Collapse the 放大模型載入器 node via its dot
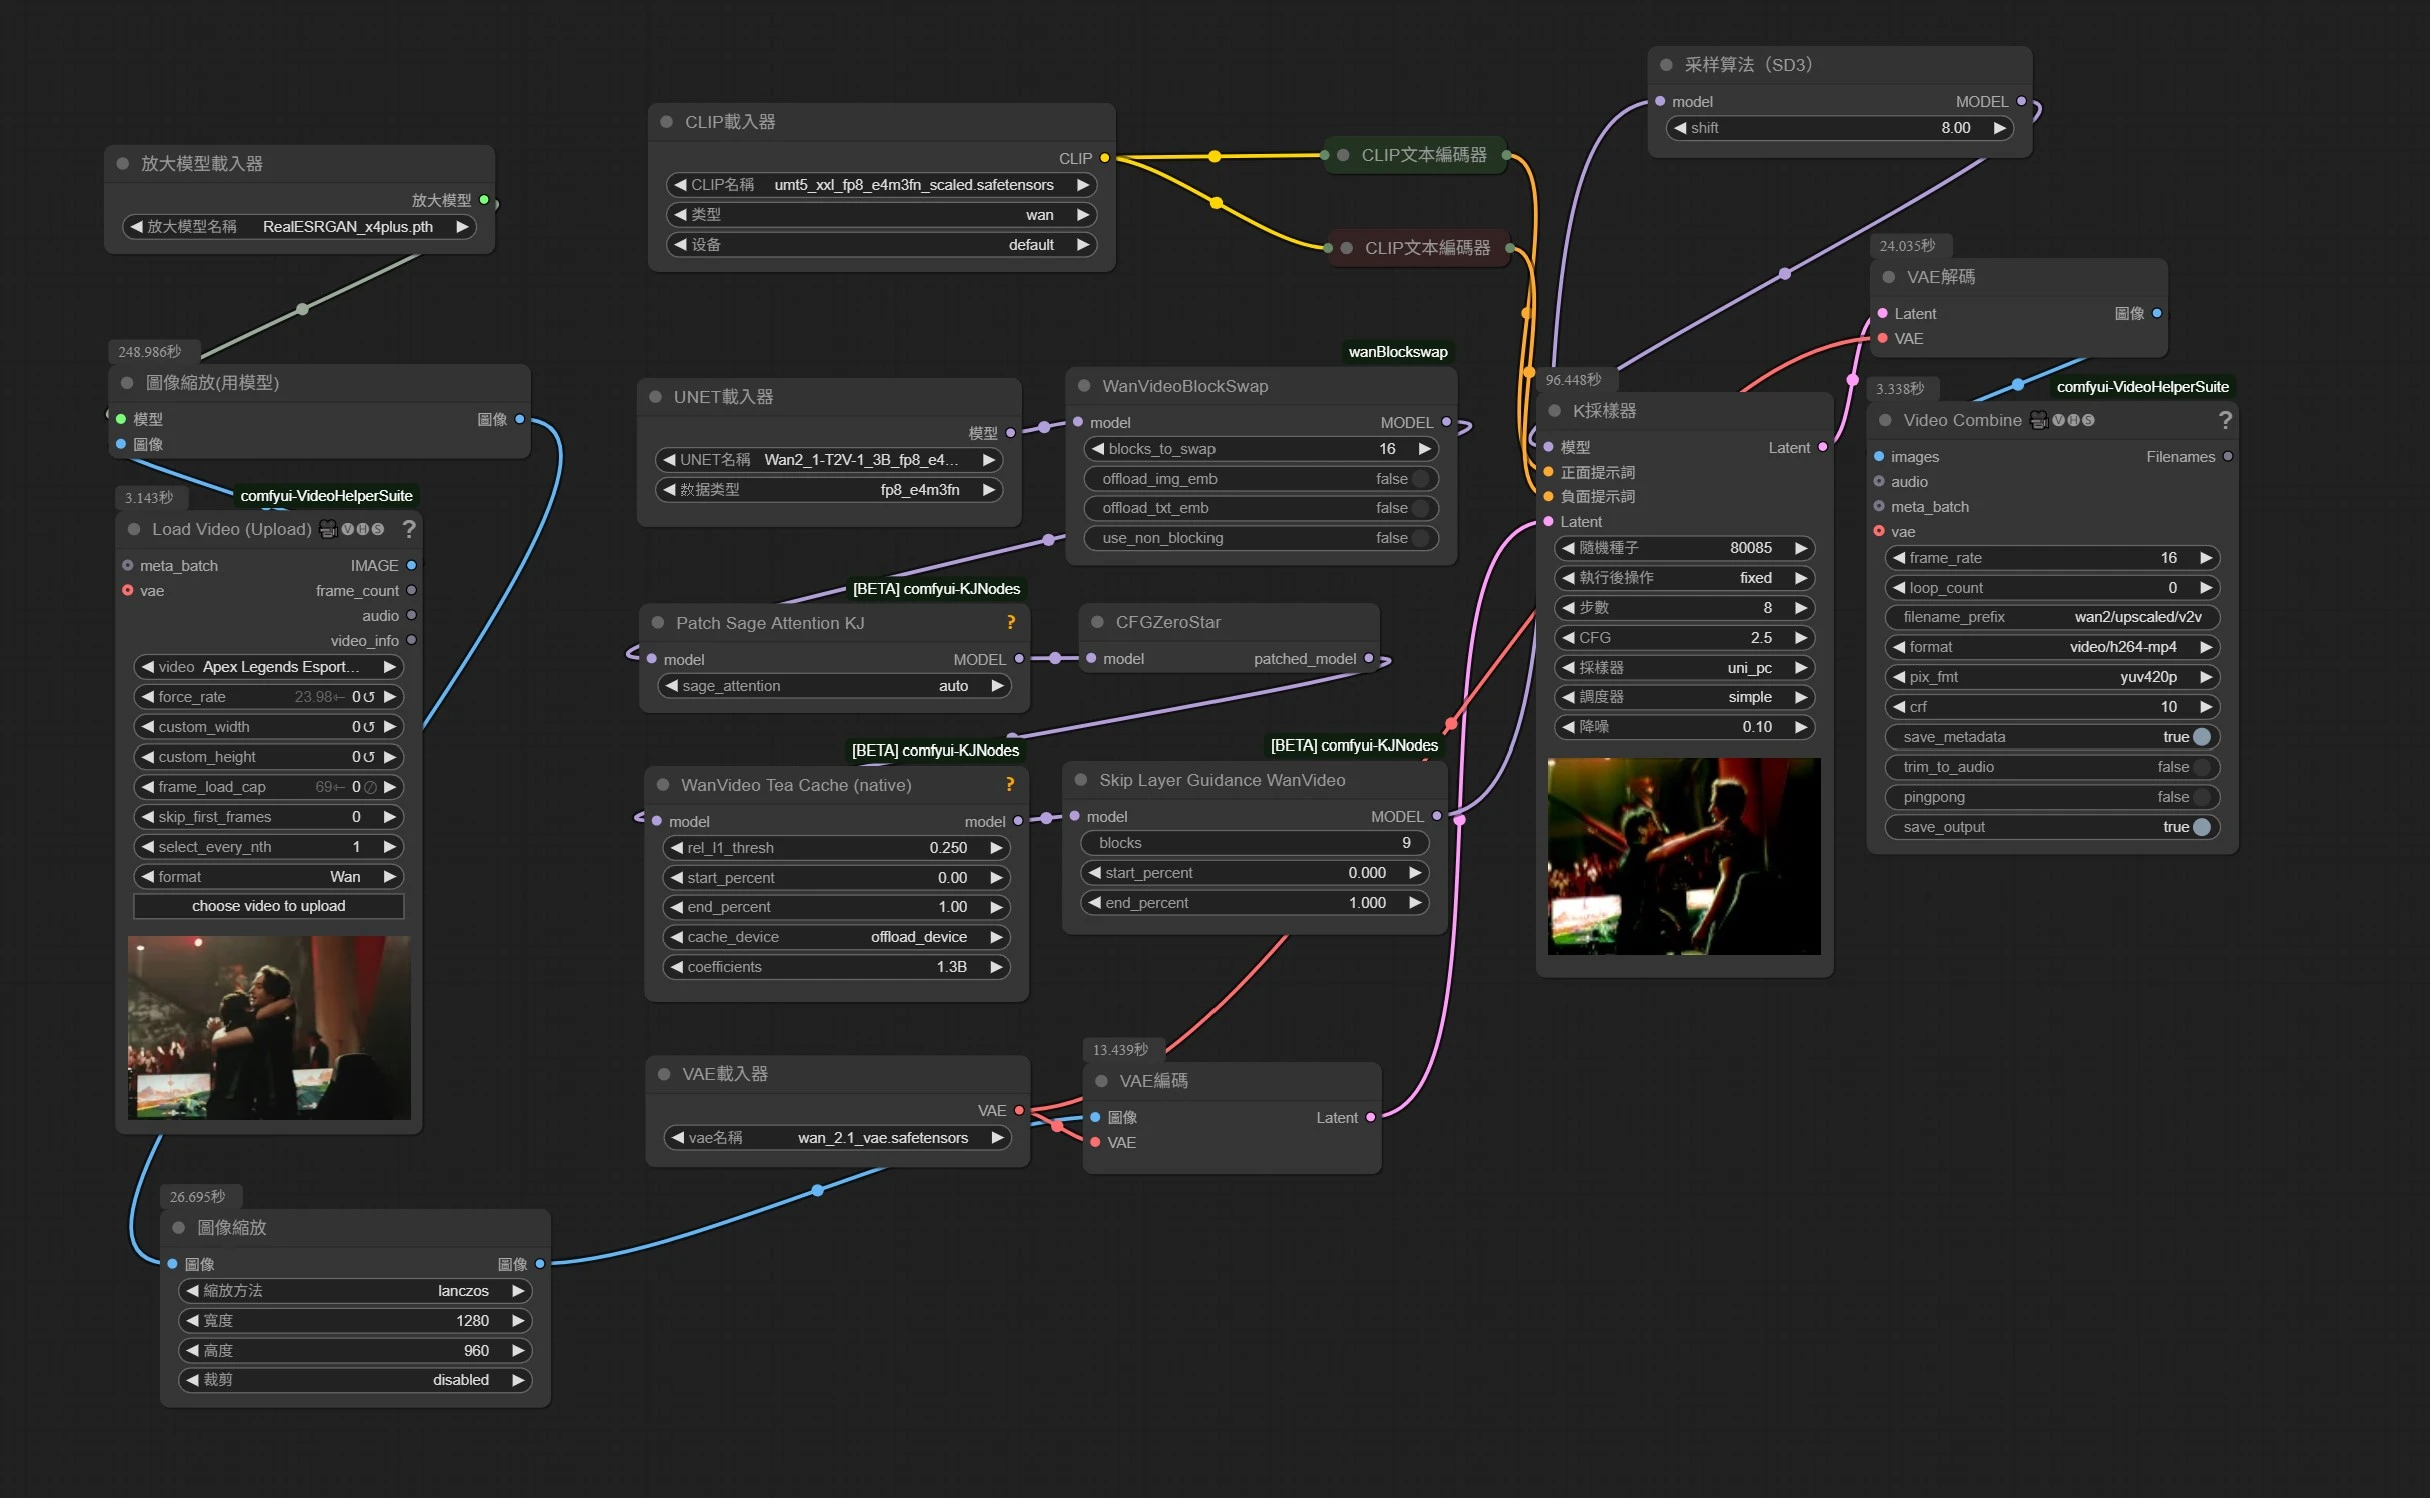Screen dimensions: 2430x1498 122,163
